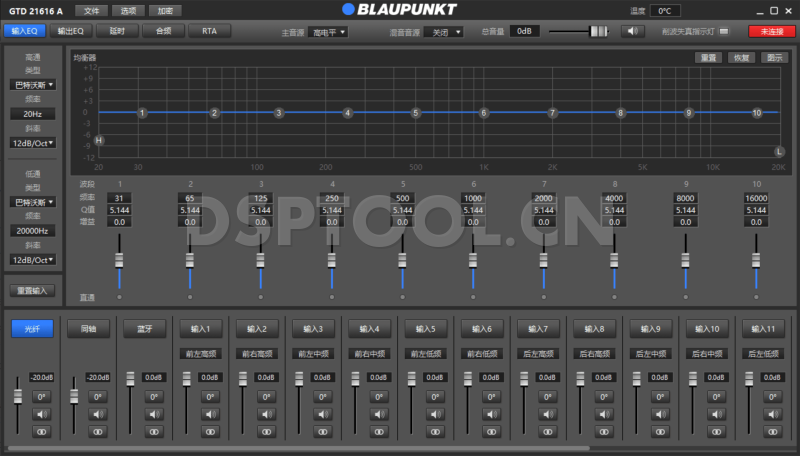Click the 输入1 channel name field 前左高频
This screenshot has width=800, height=456.
point(201,353)
